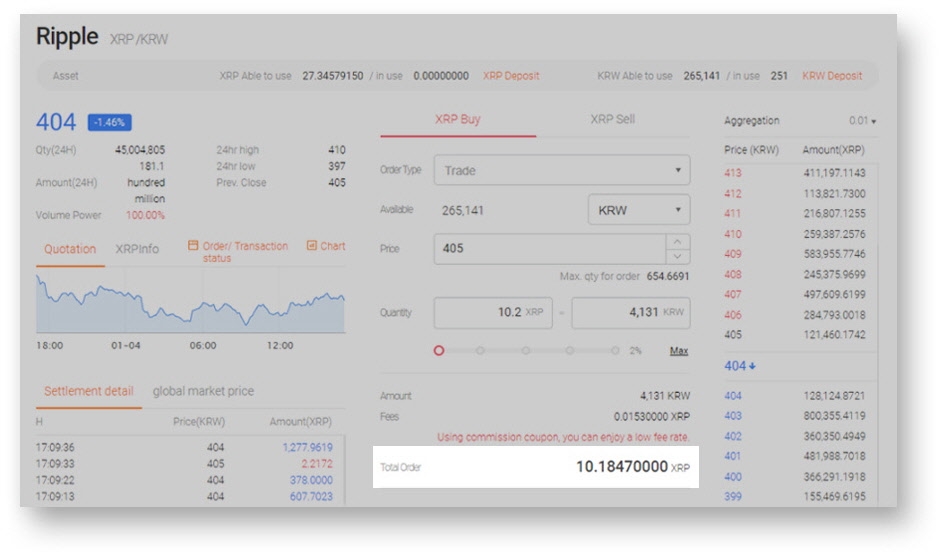This screenshot has width=947, height=557.
Task: Click the commission coupon notice text
Action: (x=563, y=437)
